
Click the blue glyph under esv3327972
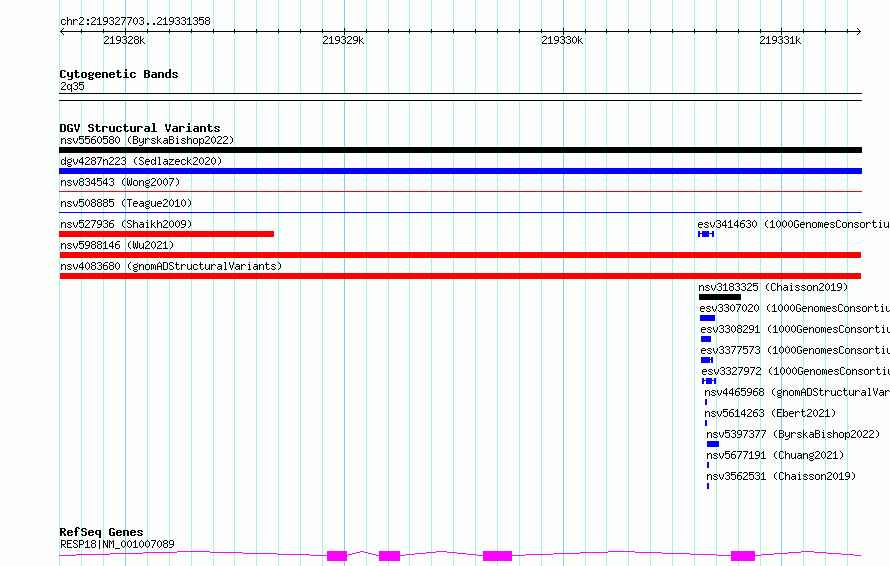point(709,381)
